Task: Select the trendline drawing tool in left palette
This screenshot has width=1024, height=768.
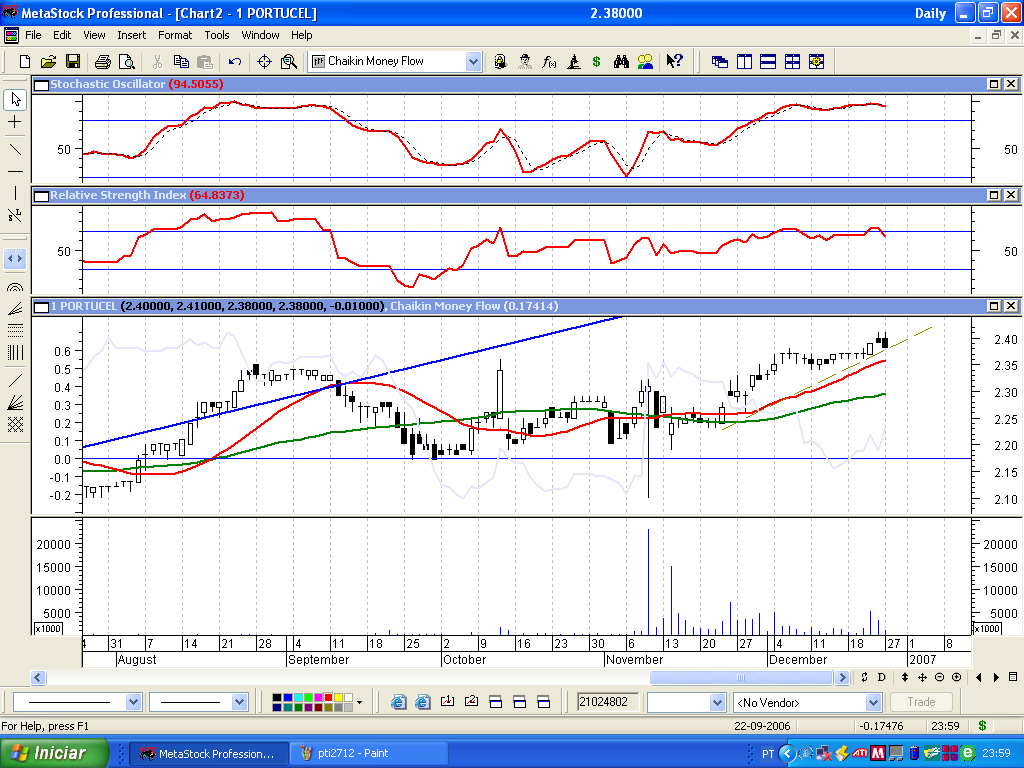Action: click(x=15, y=149)
